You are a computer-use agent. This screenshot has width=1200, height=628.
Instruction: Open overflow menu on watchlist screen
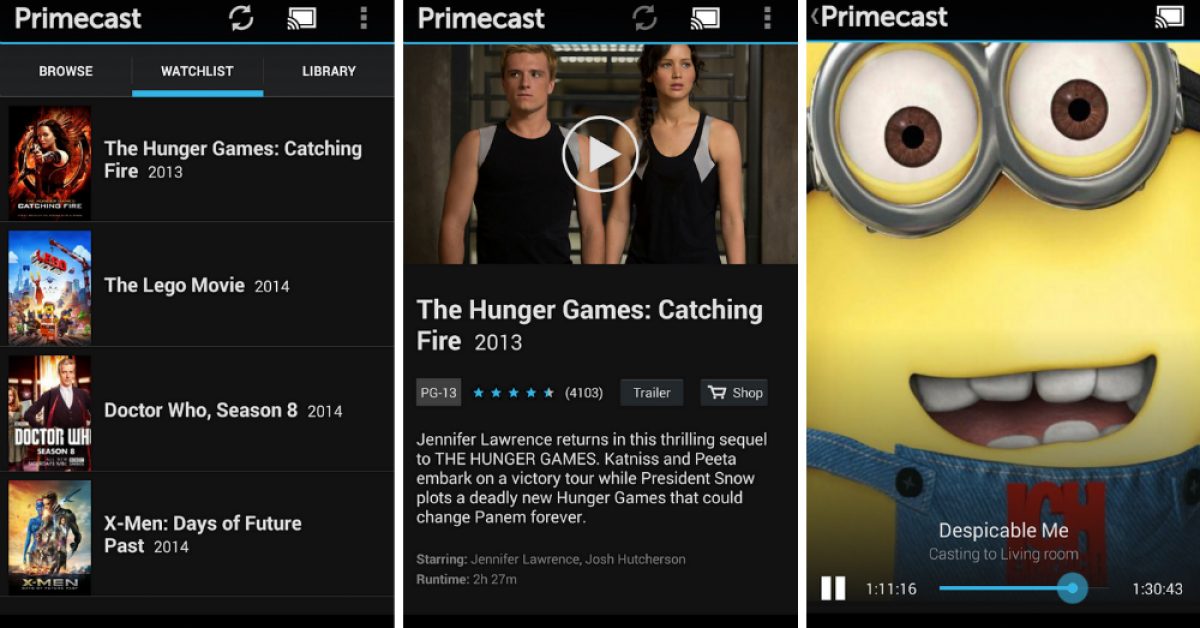pos(363,18)
